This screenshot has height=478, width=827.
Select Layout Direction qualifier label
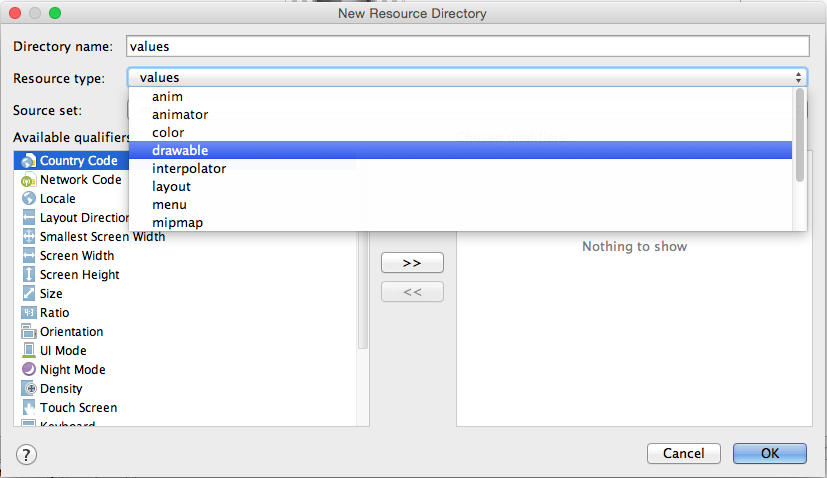click(84, 218)
